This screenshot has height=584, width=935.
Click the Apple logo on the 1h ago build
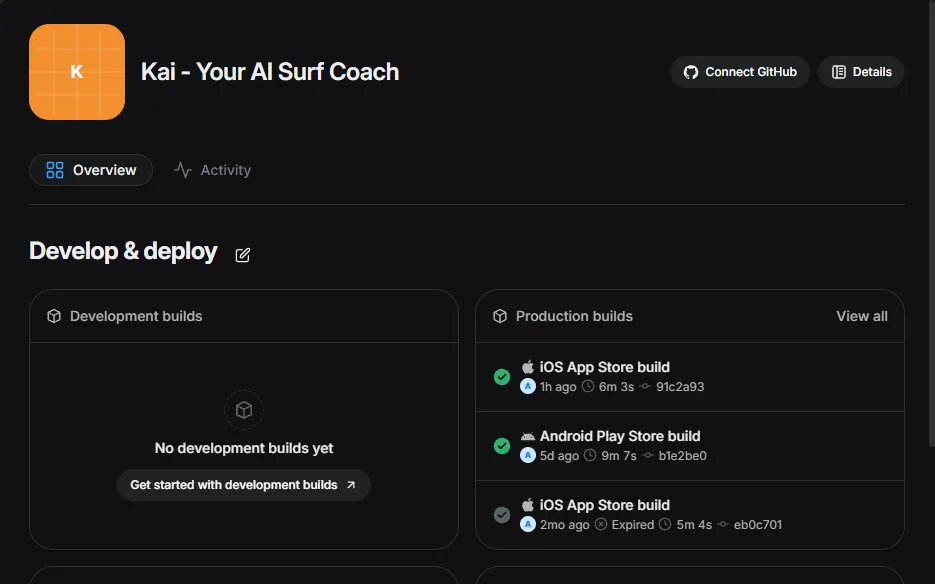point(528,366)
